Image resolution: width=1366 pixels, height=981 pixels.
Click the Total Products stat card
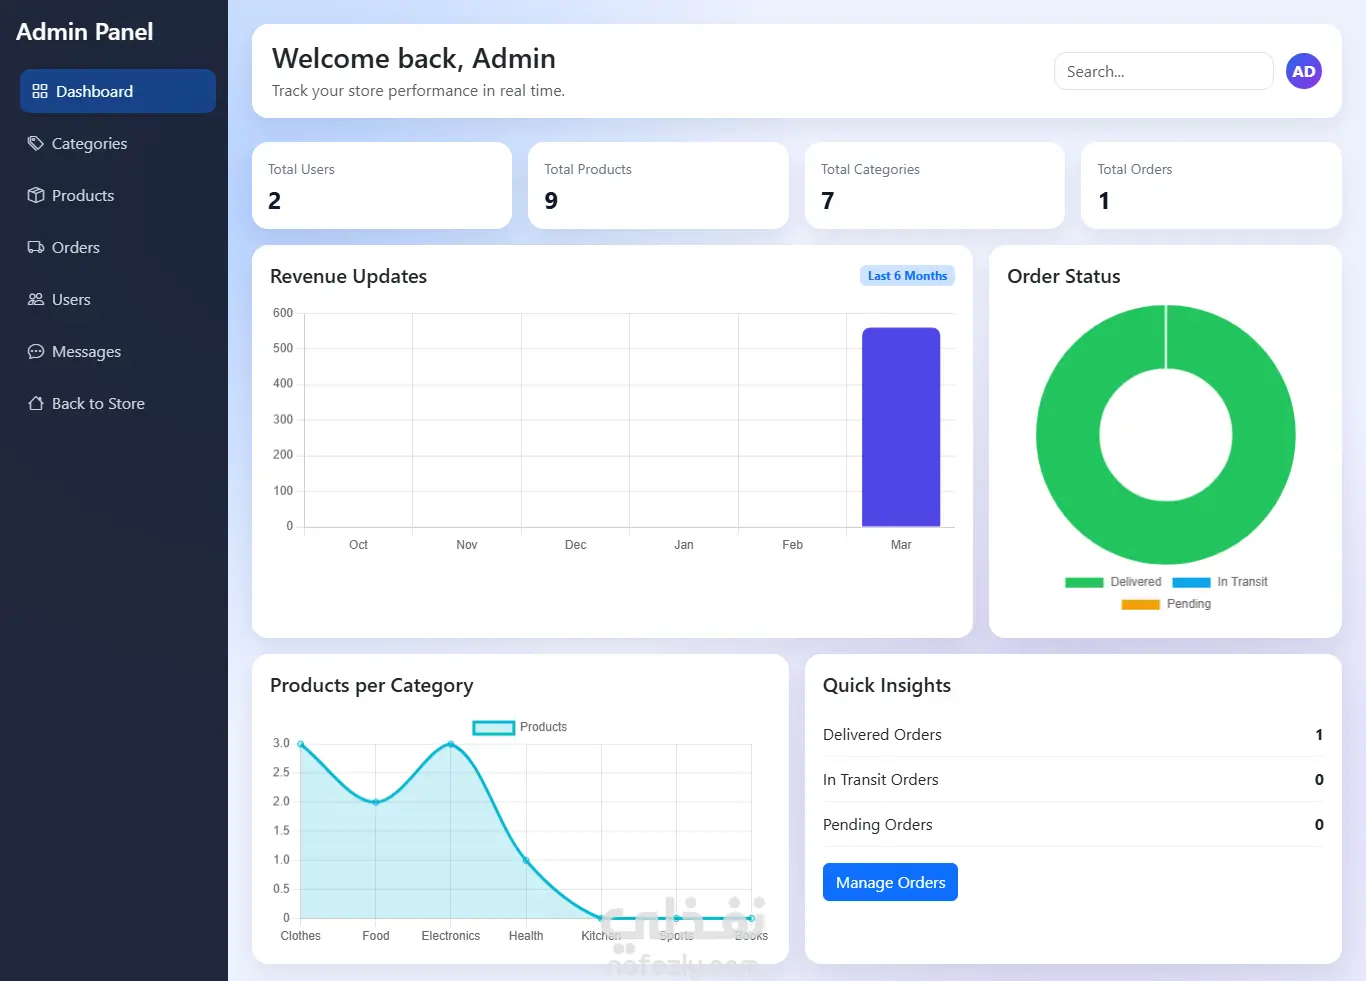tap(658, 186)
